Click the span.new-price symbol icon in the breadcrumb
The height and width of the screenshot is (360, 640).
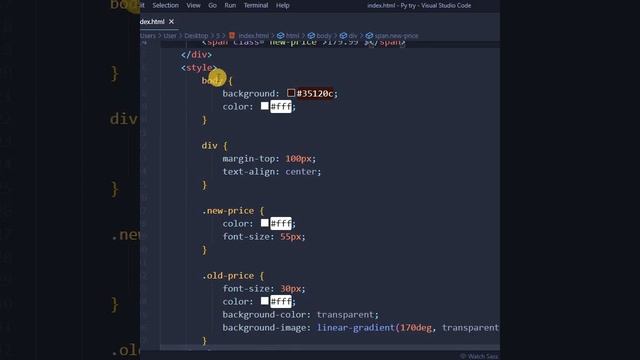369,36
